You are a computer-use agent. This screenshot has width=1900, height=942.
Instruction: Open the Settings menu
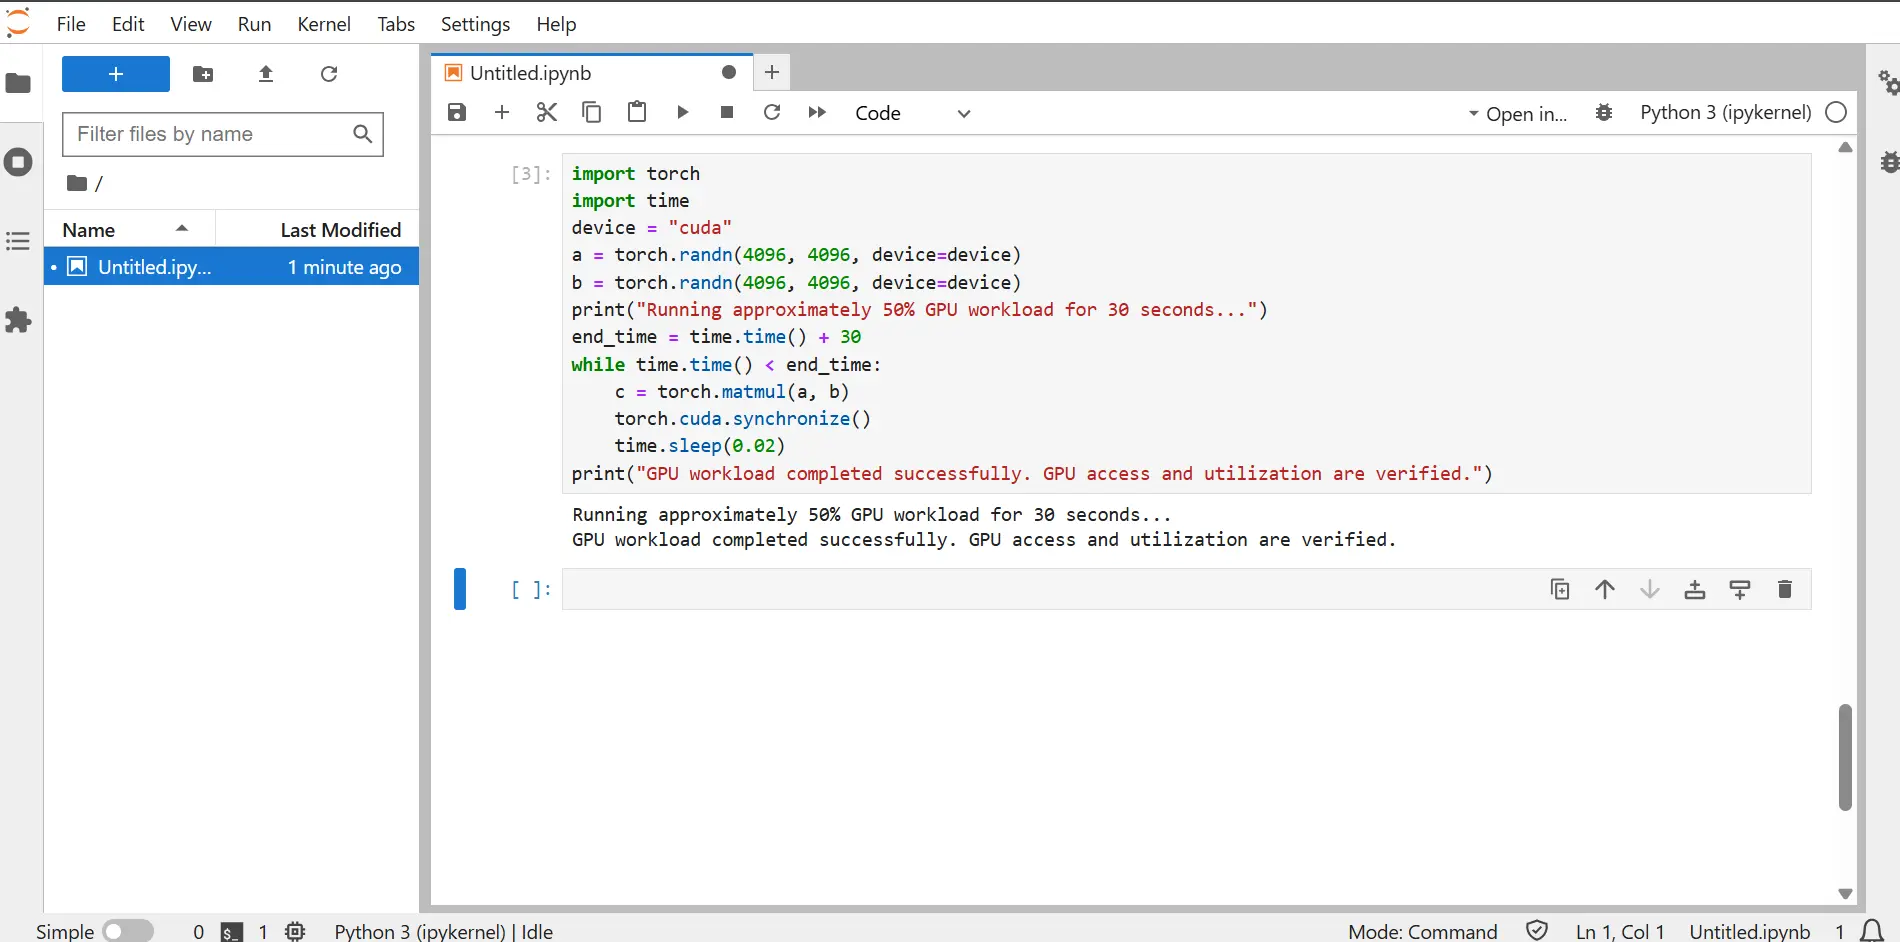475,24
